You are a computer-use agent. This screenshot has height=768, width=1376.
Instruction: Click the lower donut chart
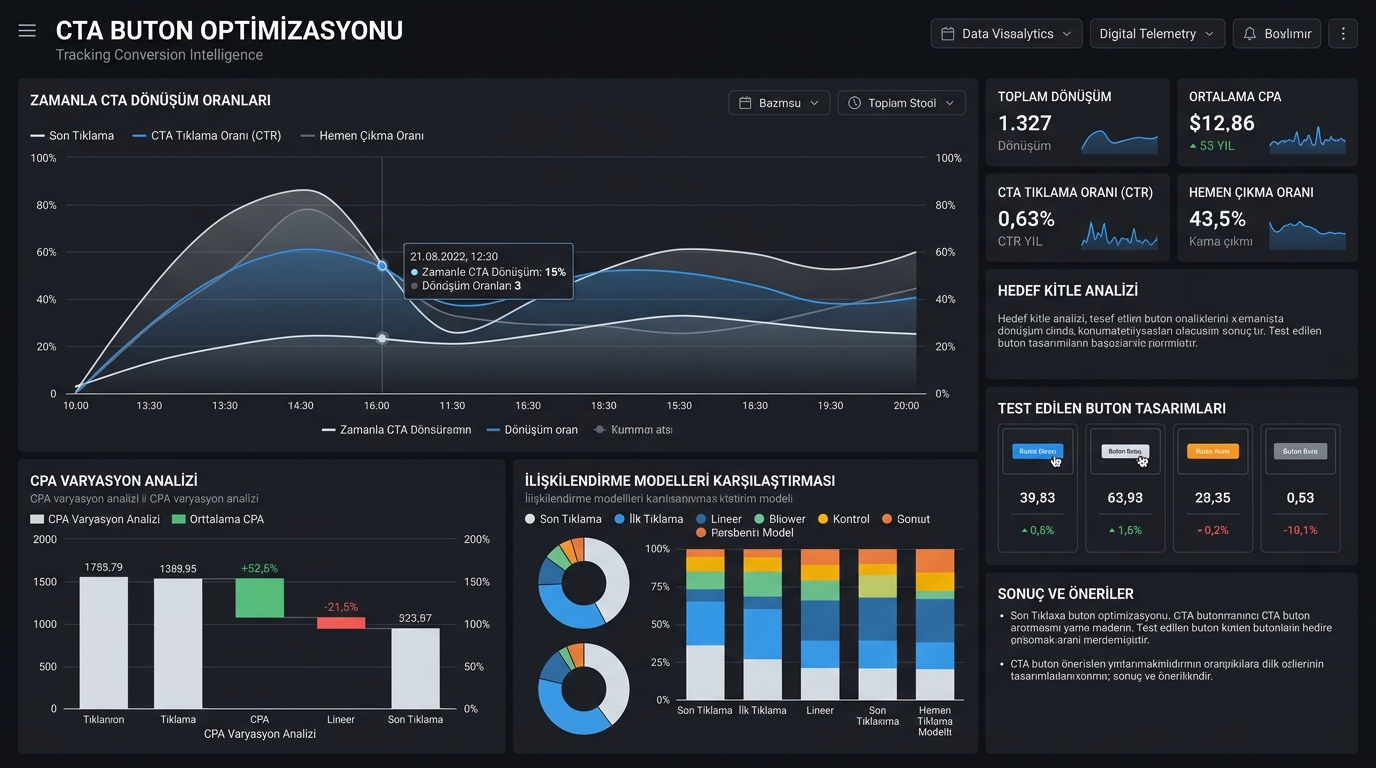click(584, 689)
